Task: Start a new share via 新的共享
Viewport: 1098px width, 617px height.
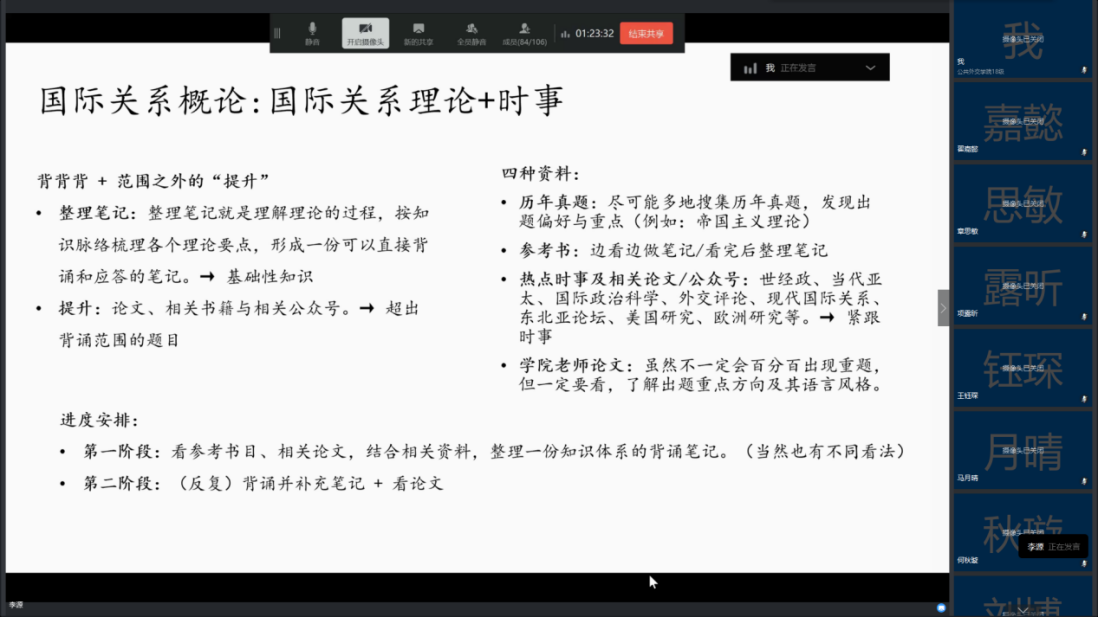Action: 418,33
